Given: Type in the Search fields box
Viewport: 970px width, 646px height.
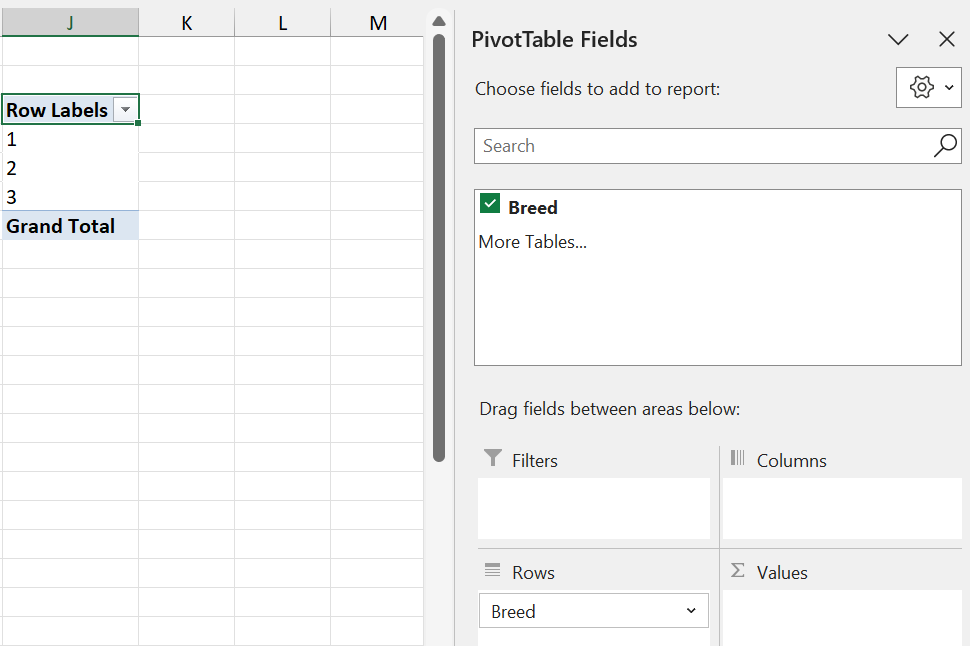Looking at the screenshot, I should coord(700,146).
